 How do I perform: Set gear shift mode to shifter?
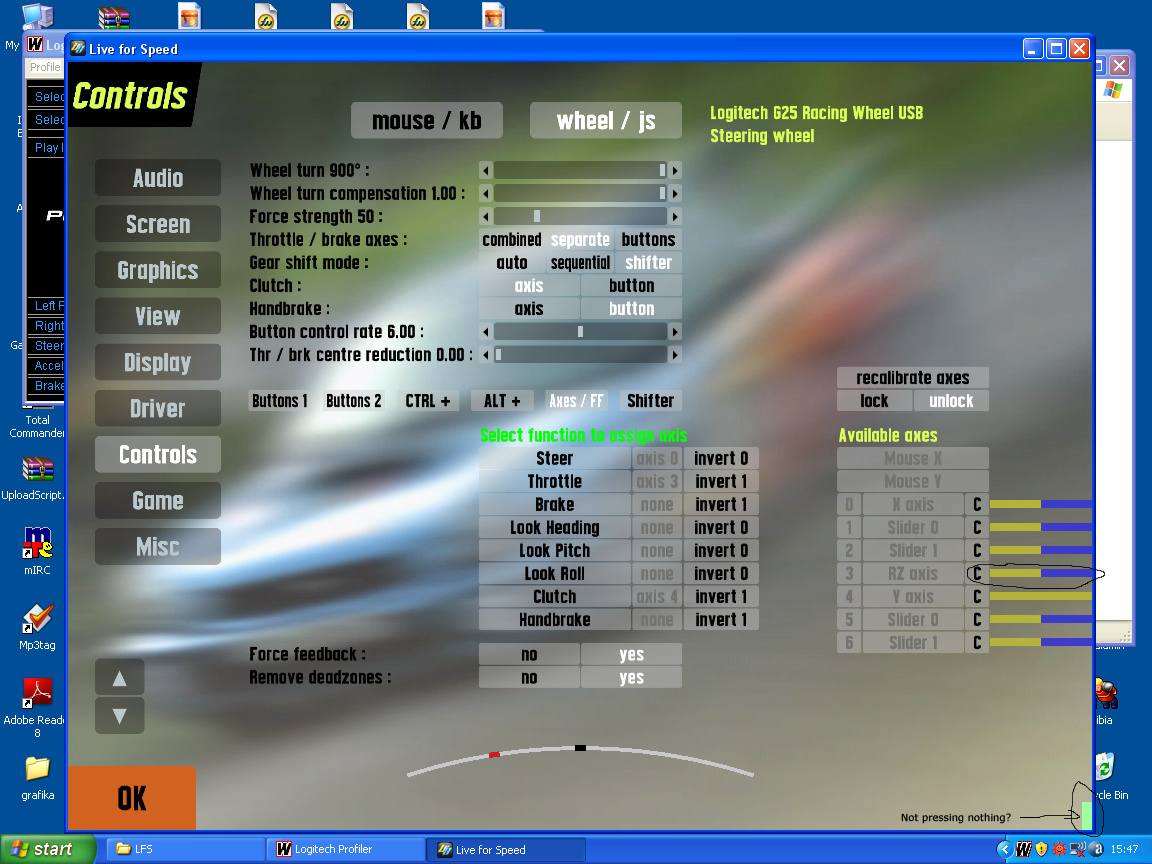click(648, 263)
